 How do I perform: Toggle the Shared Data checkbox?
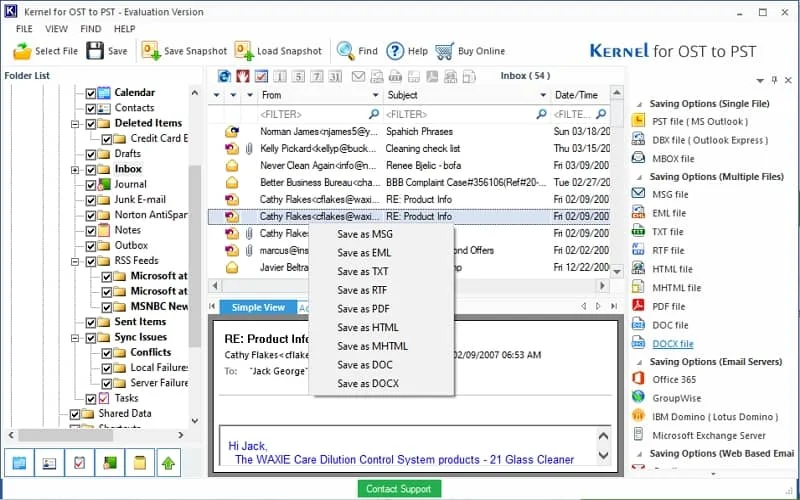(74, 414)
